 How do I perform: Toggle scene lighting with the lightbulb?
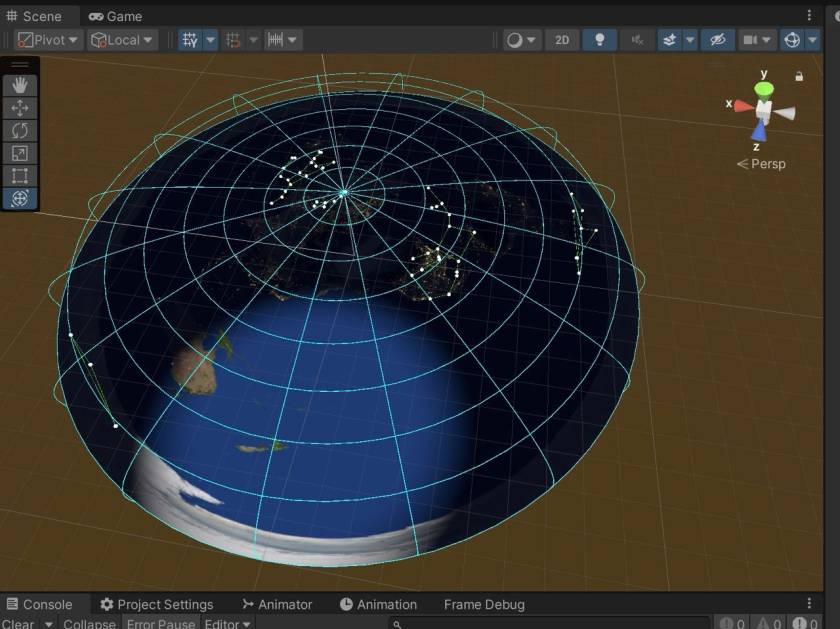[599, 40]
